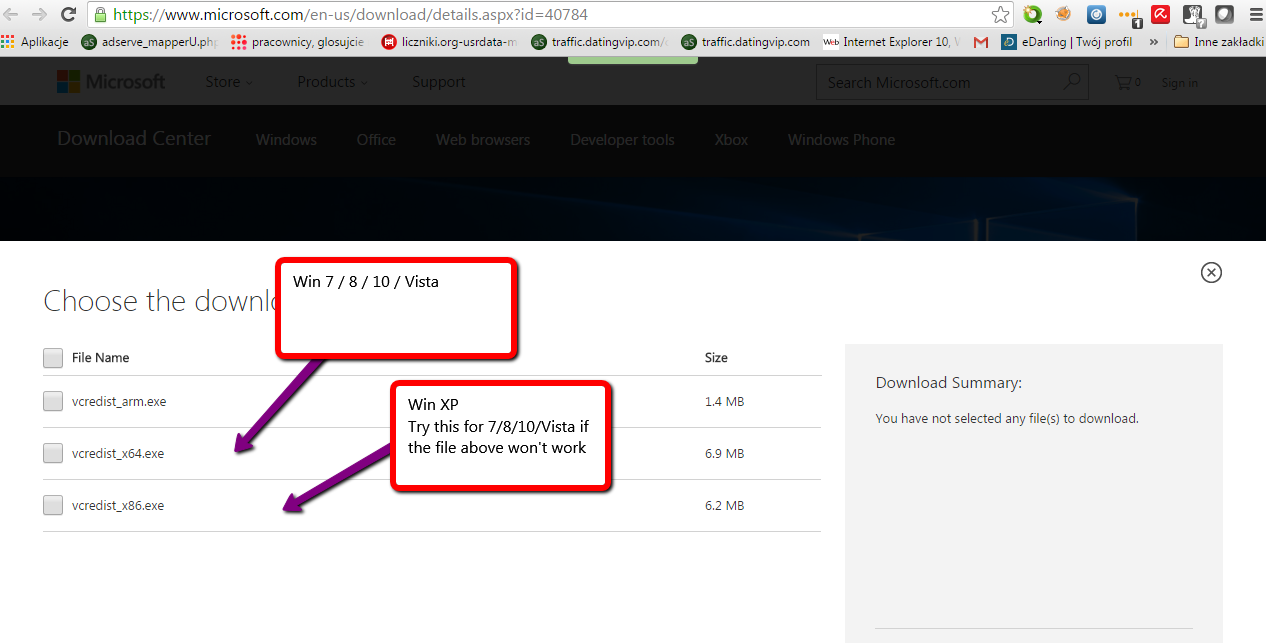
Task: Click the green extension icon after the star
Action: pos(1032,14)
